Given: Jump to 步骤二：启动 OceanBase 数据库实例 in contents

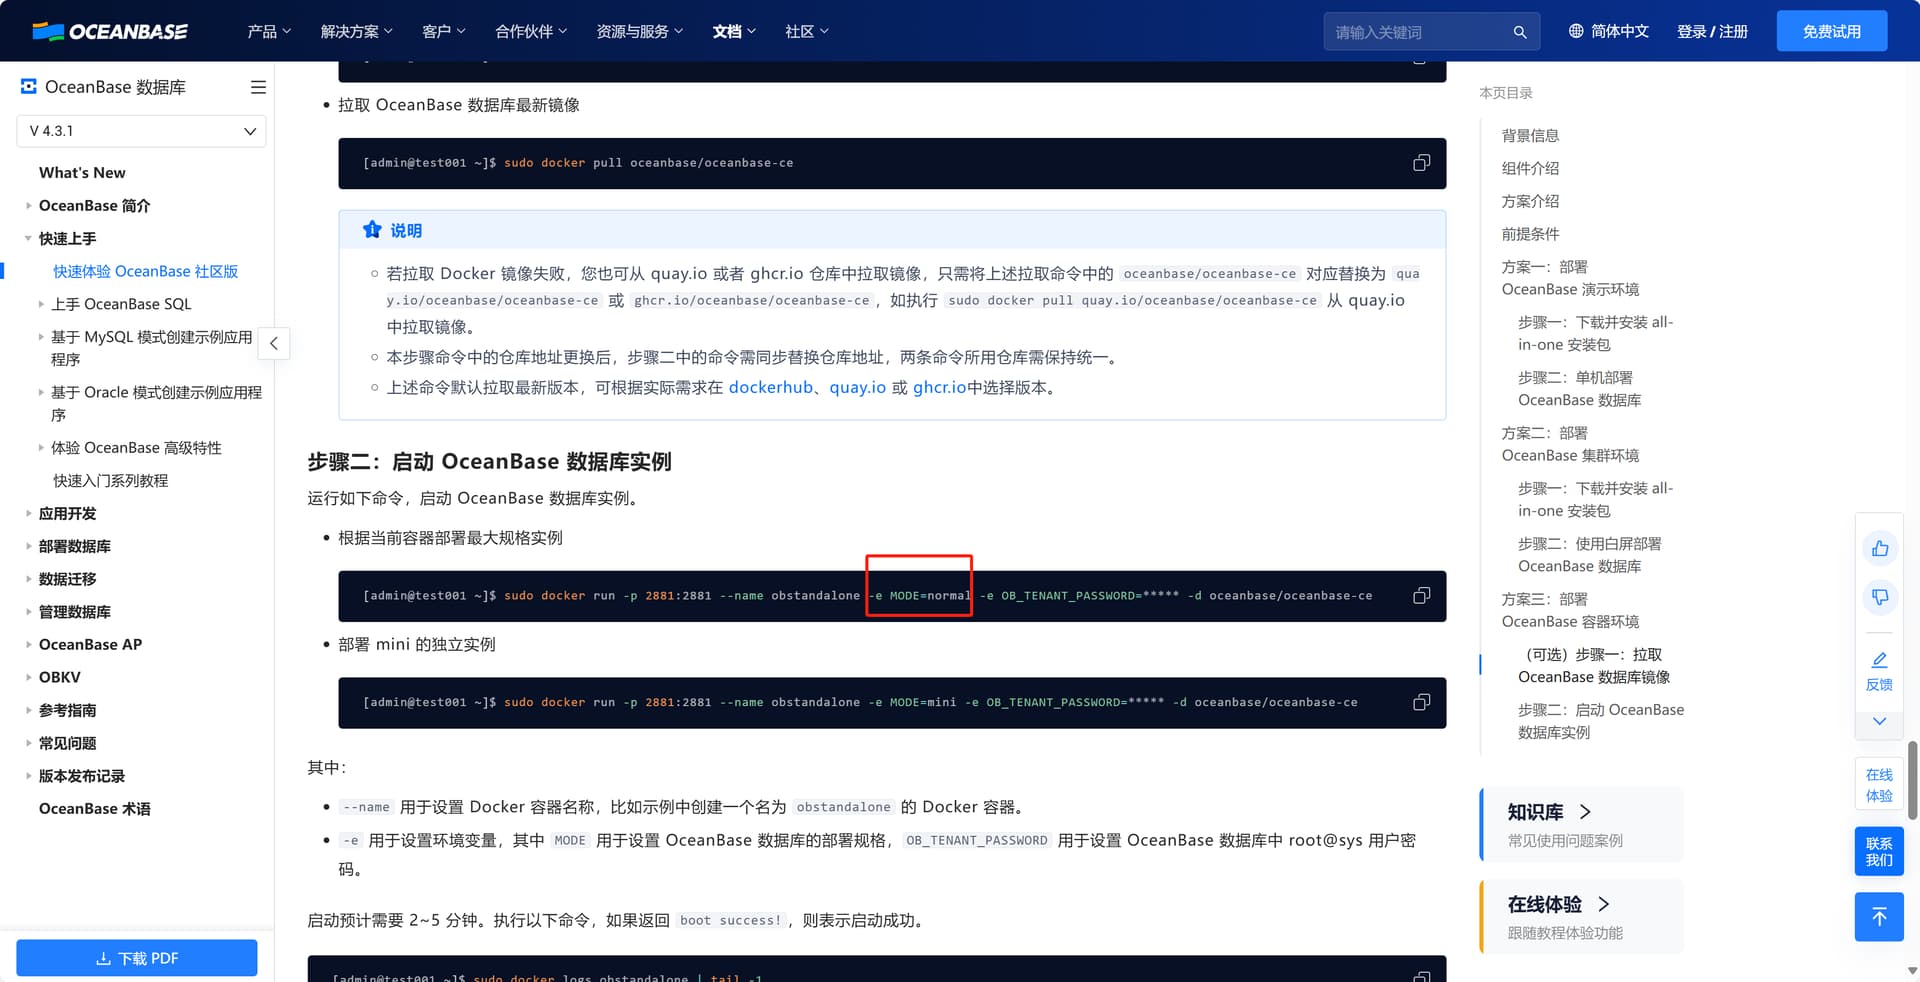Looking at the screenshot, I should pyautogui.click(x=1601, y=721).
